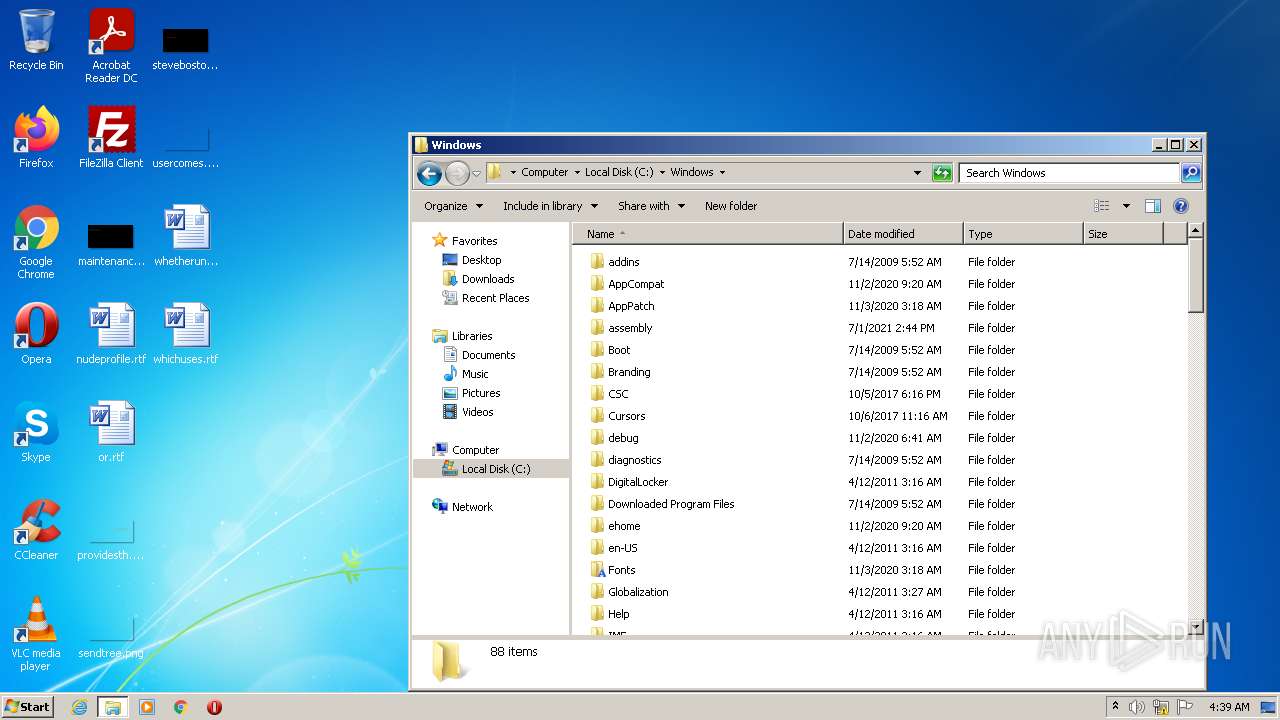
Task: Open Firefox desktop shortcut
Action: [36, 137]
